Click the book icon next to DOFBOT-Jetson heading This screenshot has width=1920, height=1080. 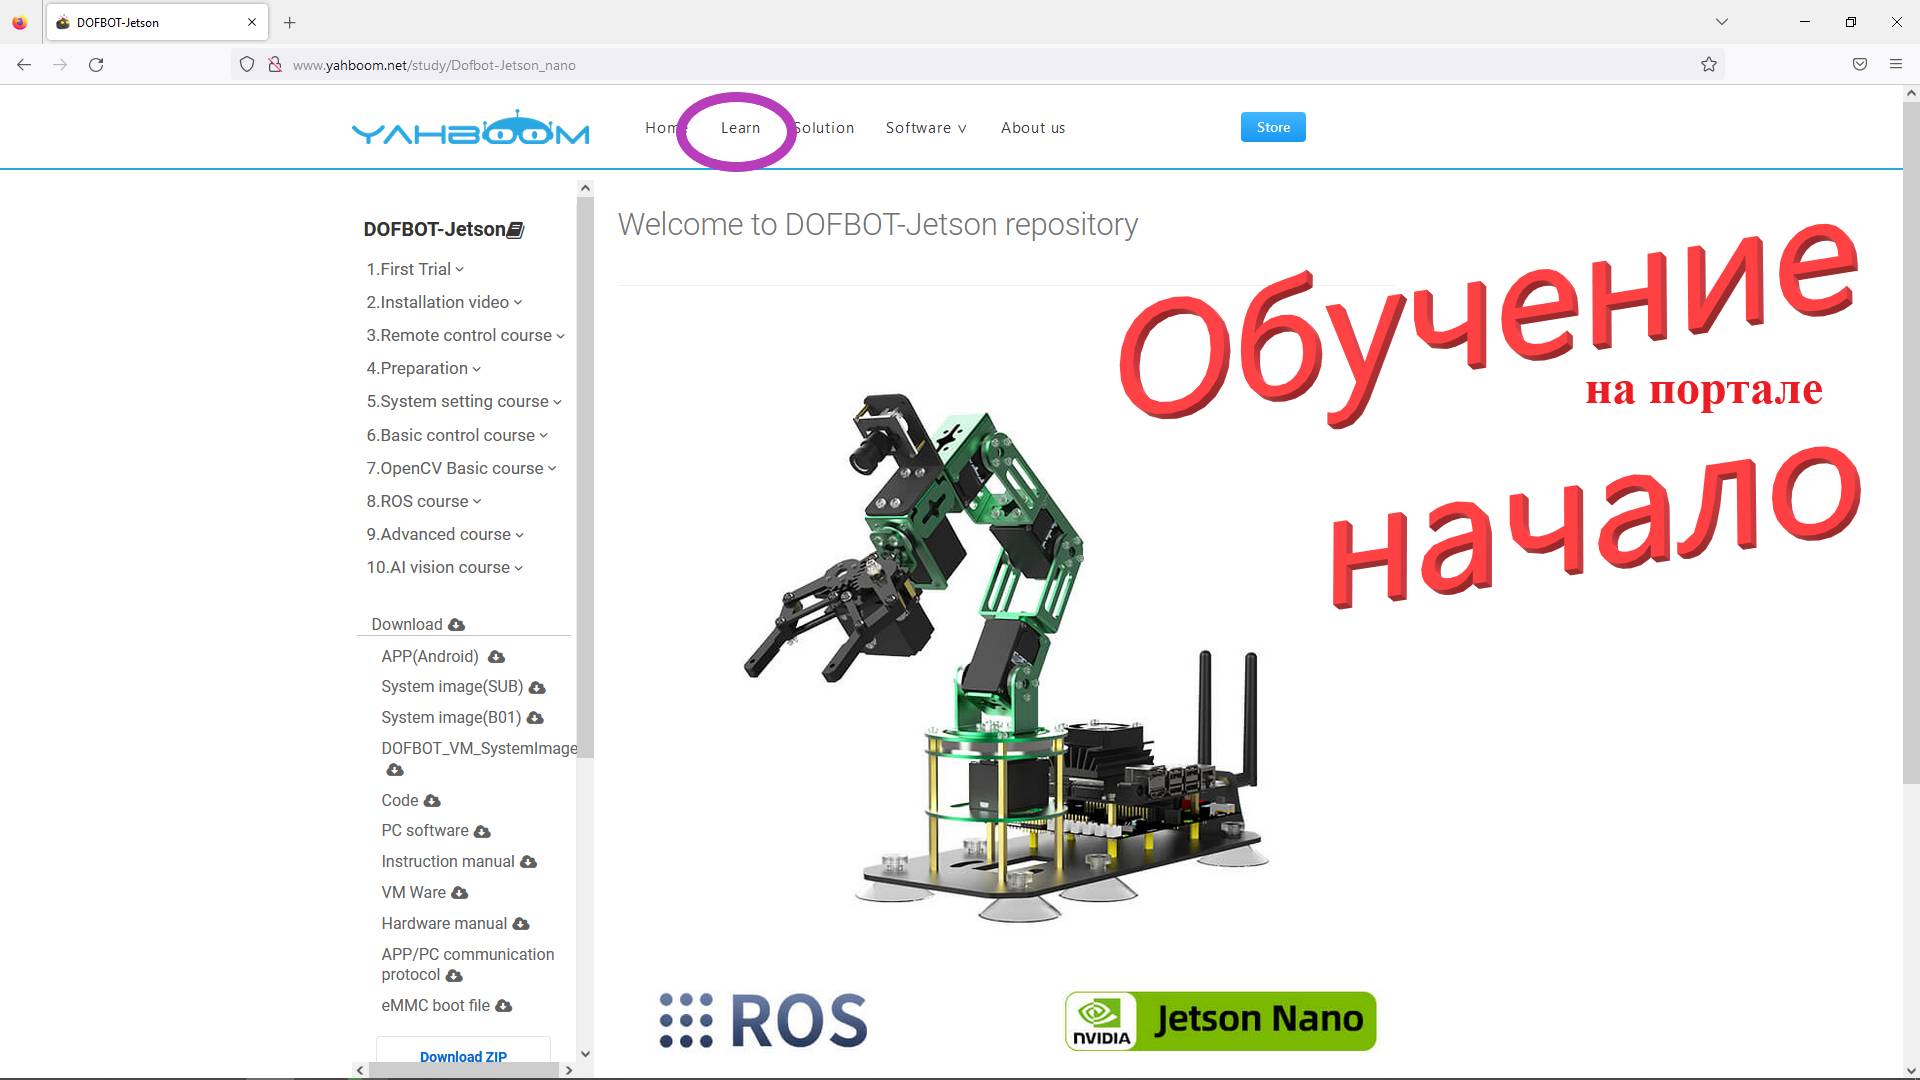point(515,229)
